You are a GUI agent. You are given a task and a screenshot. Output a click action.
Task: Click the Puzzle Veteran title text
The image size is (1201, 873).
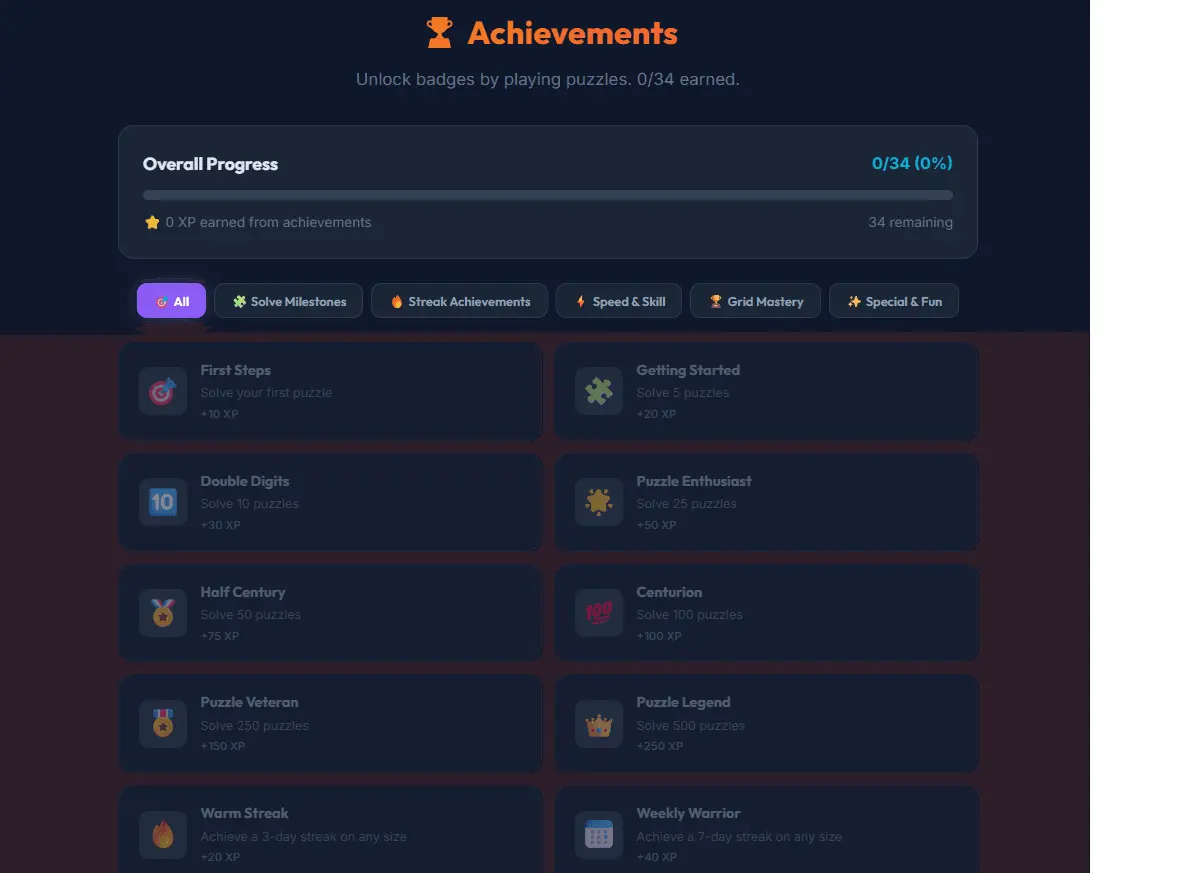249,702
